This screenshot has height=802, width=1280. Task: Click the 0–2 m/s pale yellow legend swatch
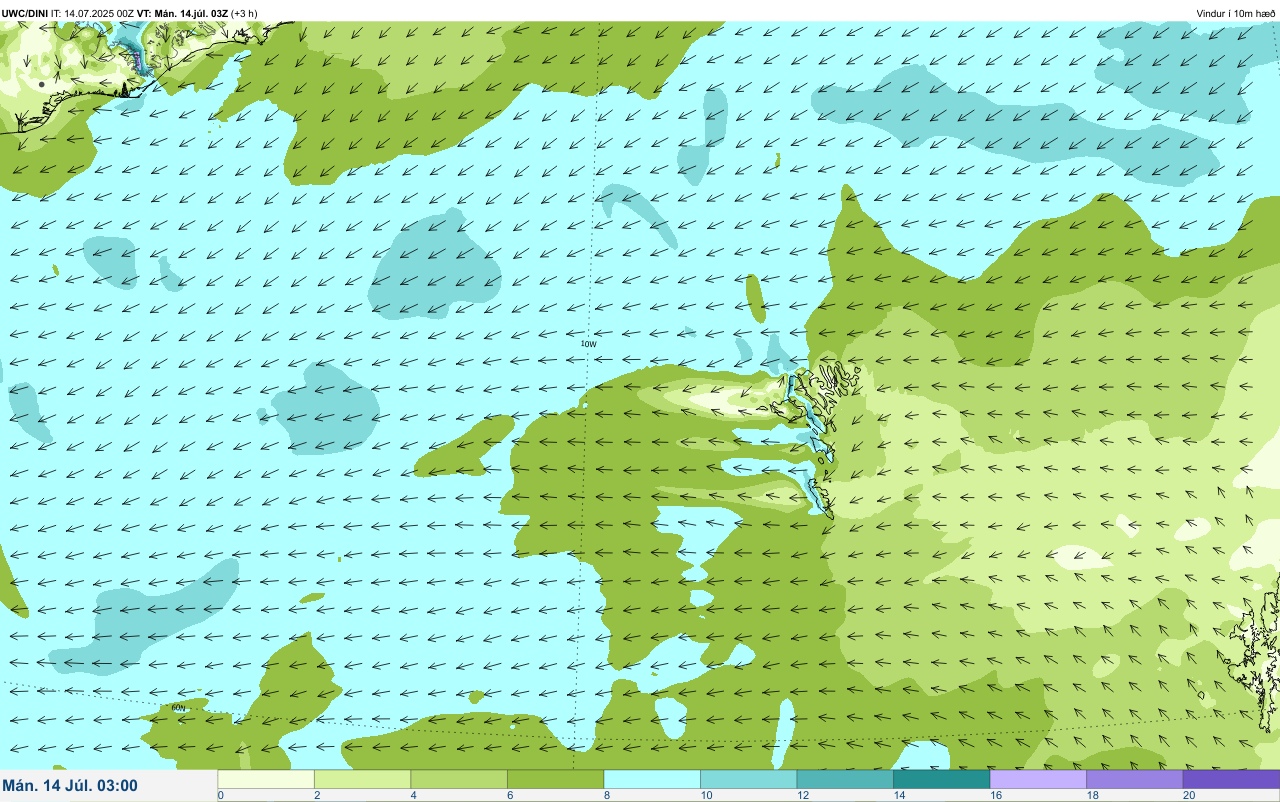coord(266,779)
